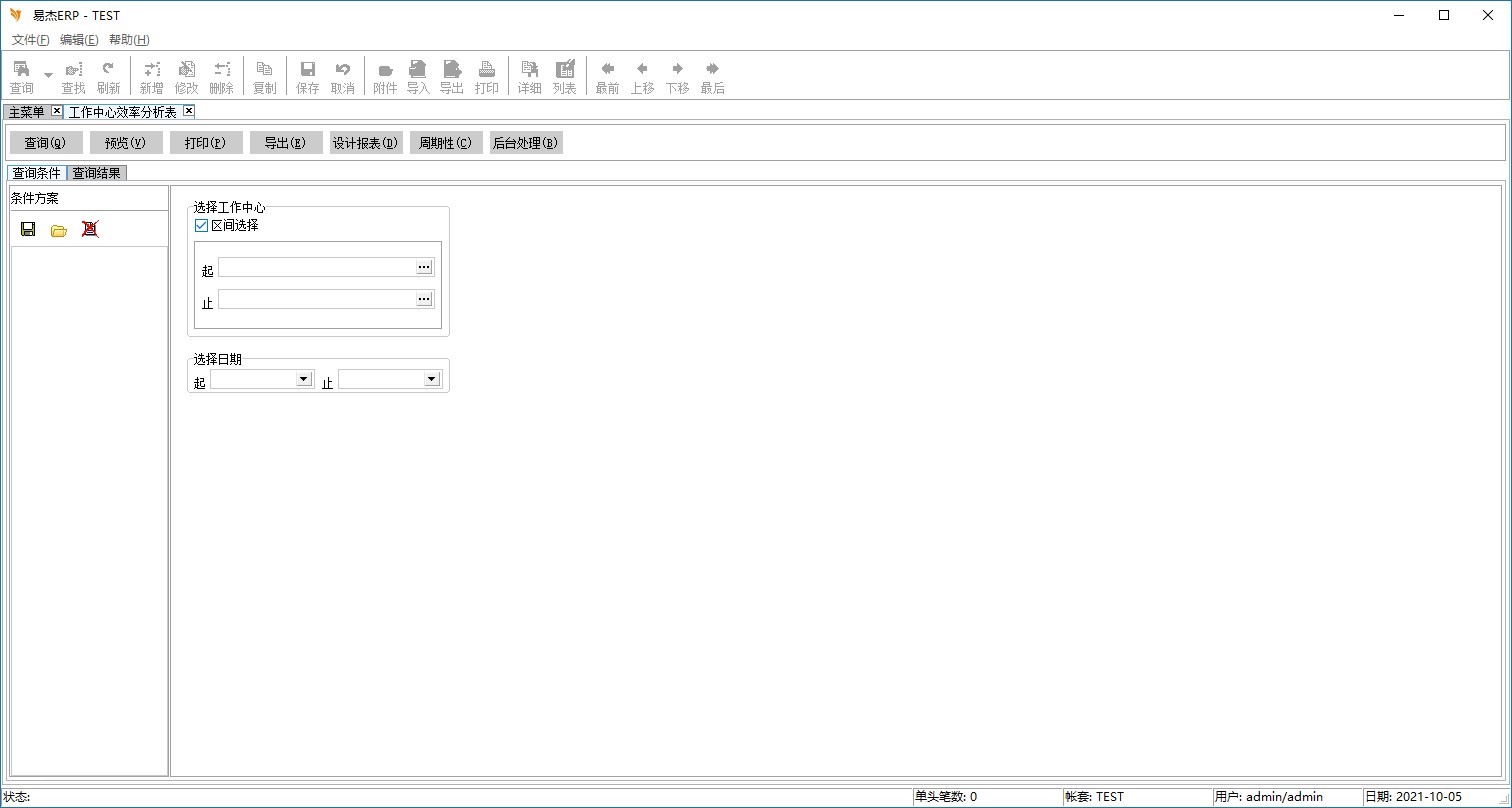The width and height of the screenshot is (1512, 808).
Task: Switch to the 查询结果 tab
Action: pyautogui.click(x=96, y=173)
